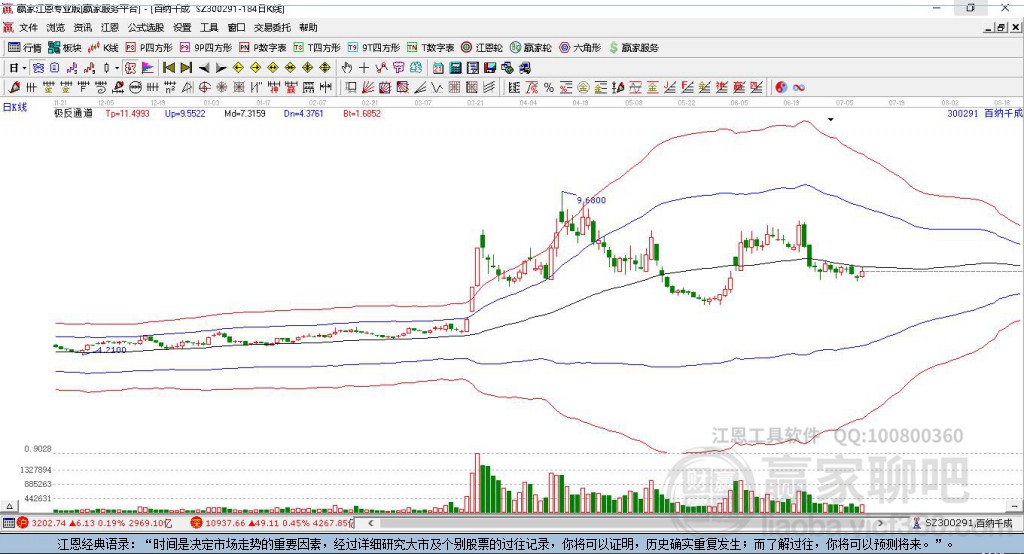
Task: Click the Tp=11.4993 indicator value
Action: pyautogui.click(x=127, y=114)
